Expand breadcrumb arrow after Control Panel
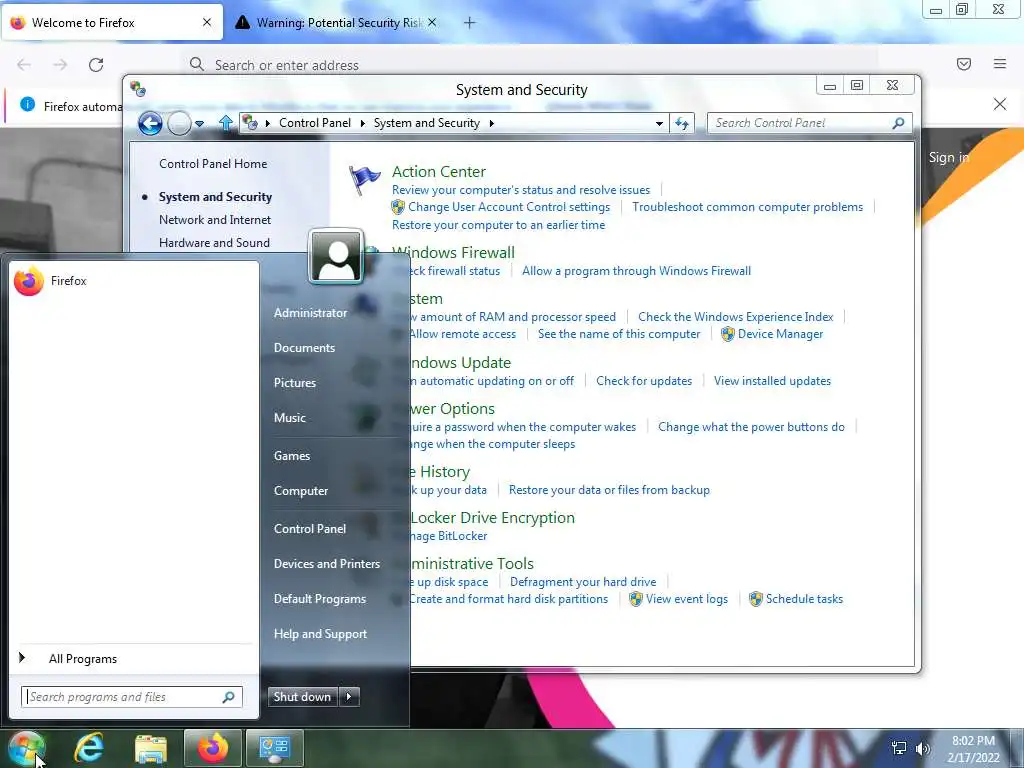 (362, 123)
